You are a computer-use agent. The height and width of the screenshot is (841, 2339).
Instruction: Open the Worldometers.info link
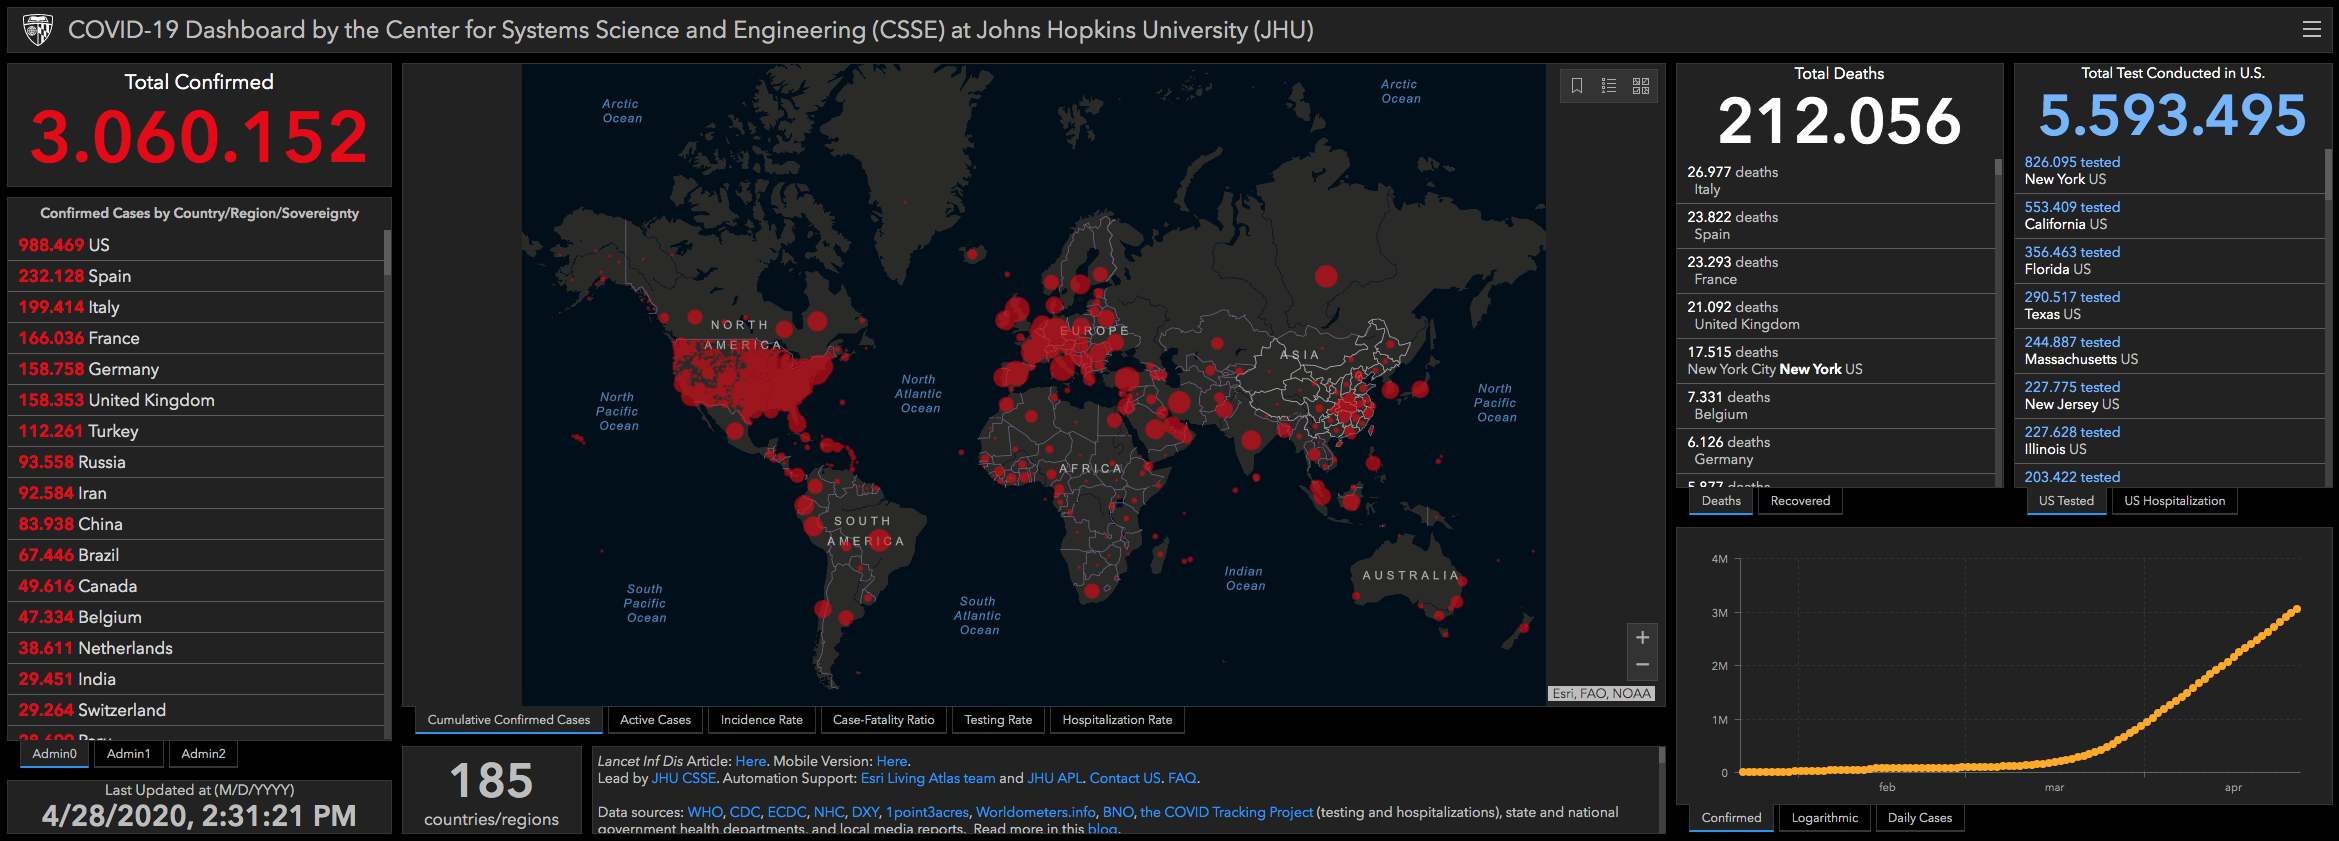pos(1035,812)
